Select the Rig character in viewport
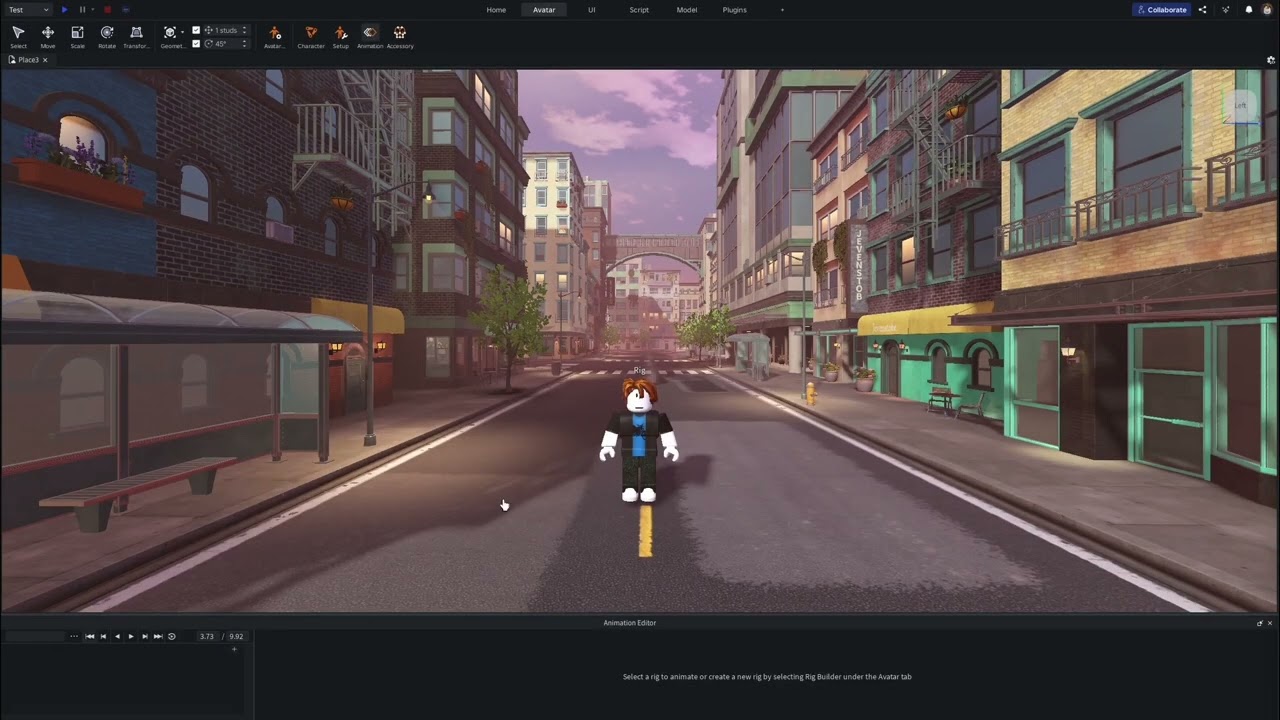The image size is (1280, 720). [639, 441]
